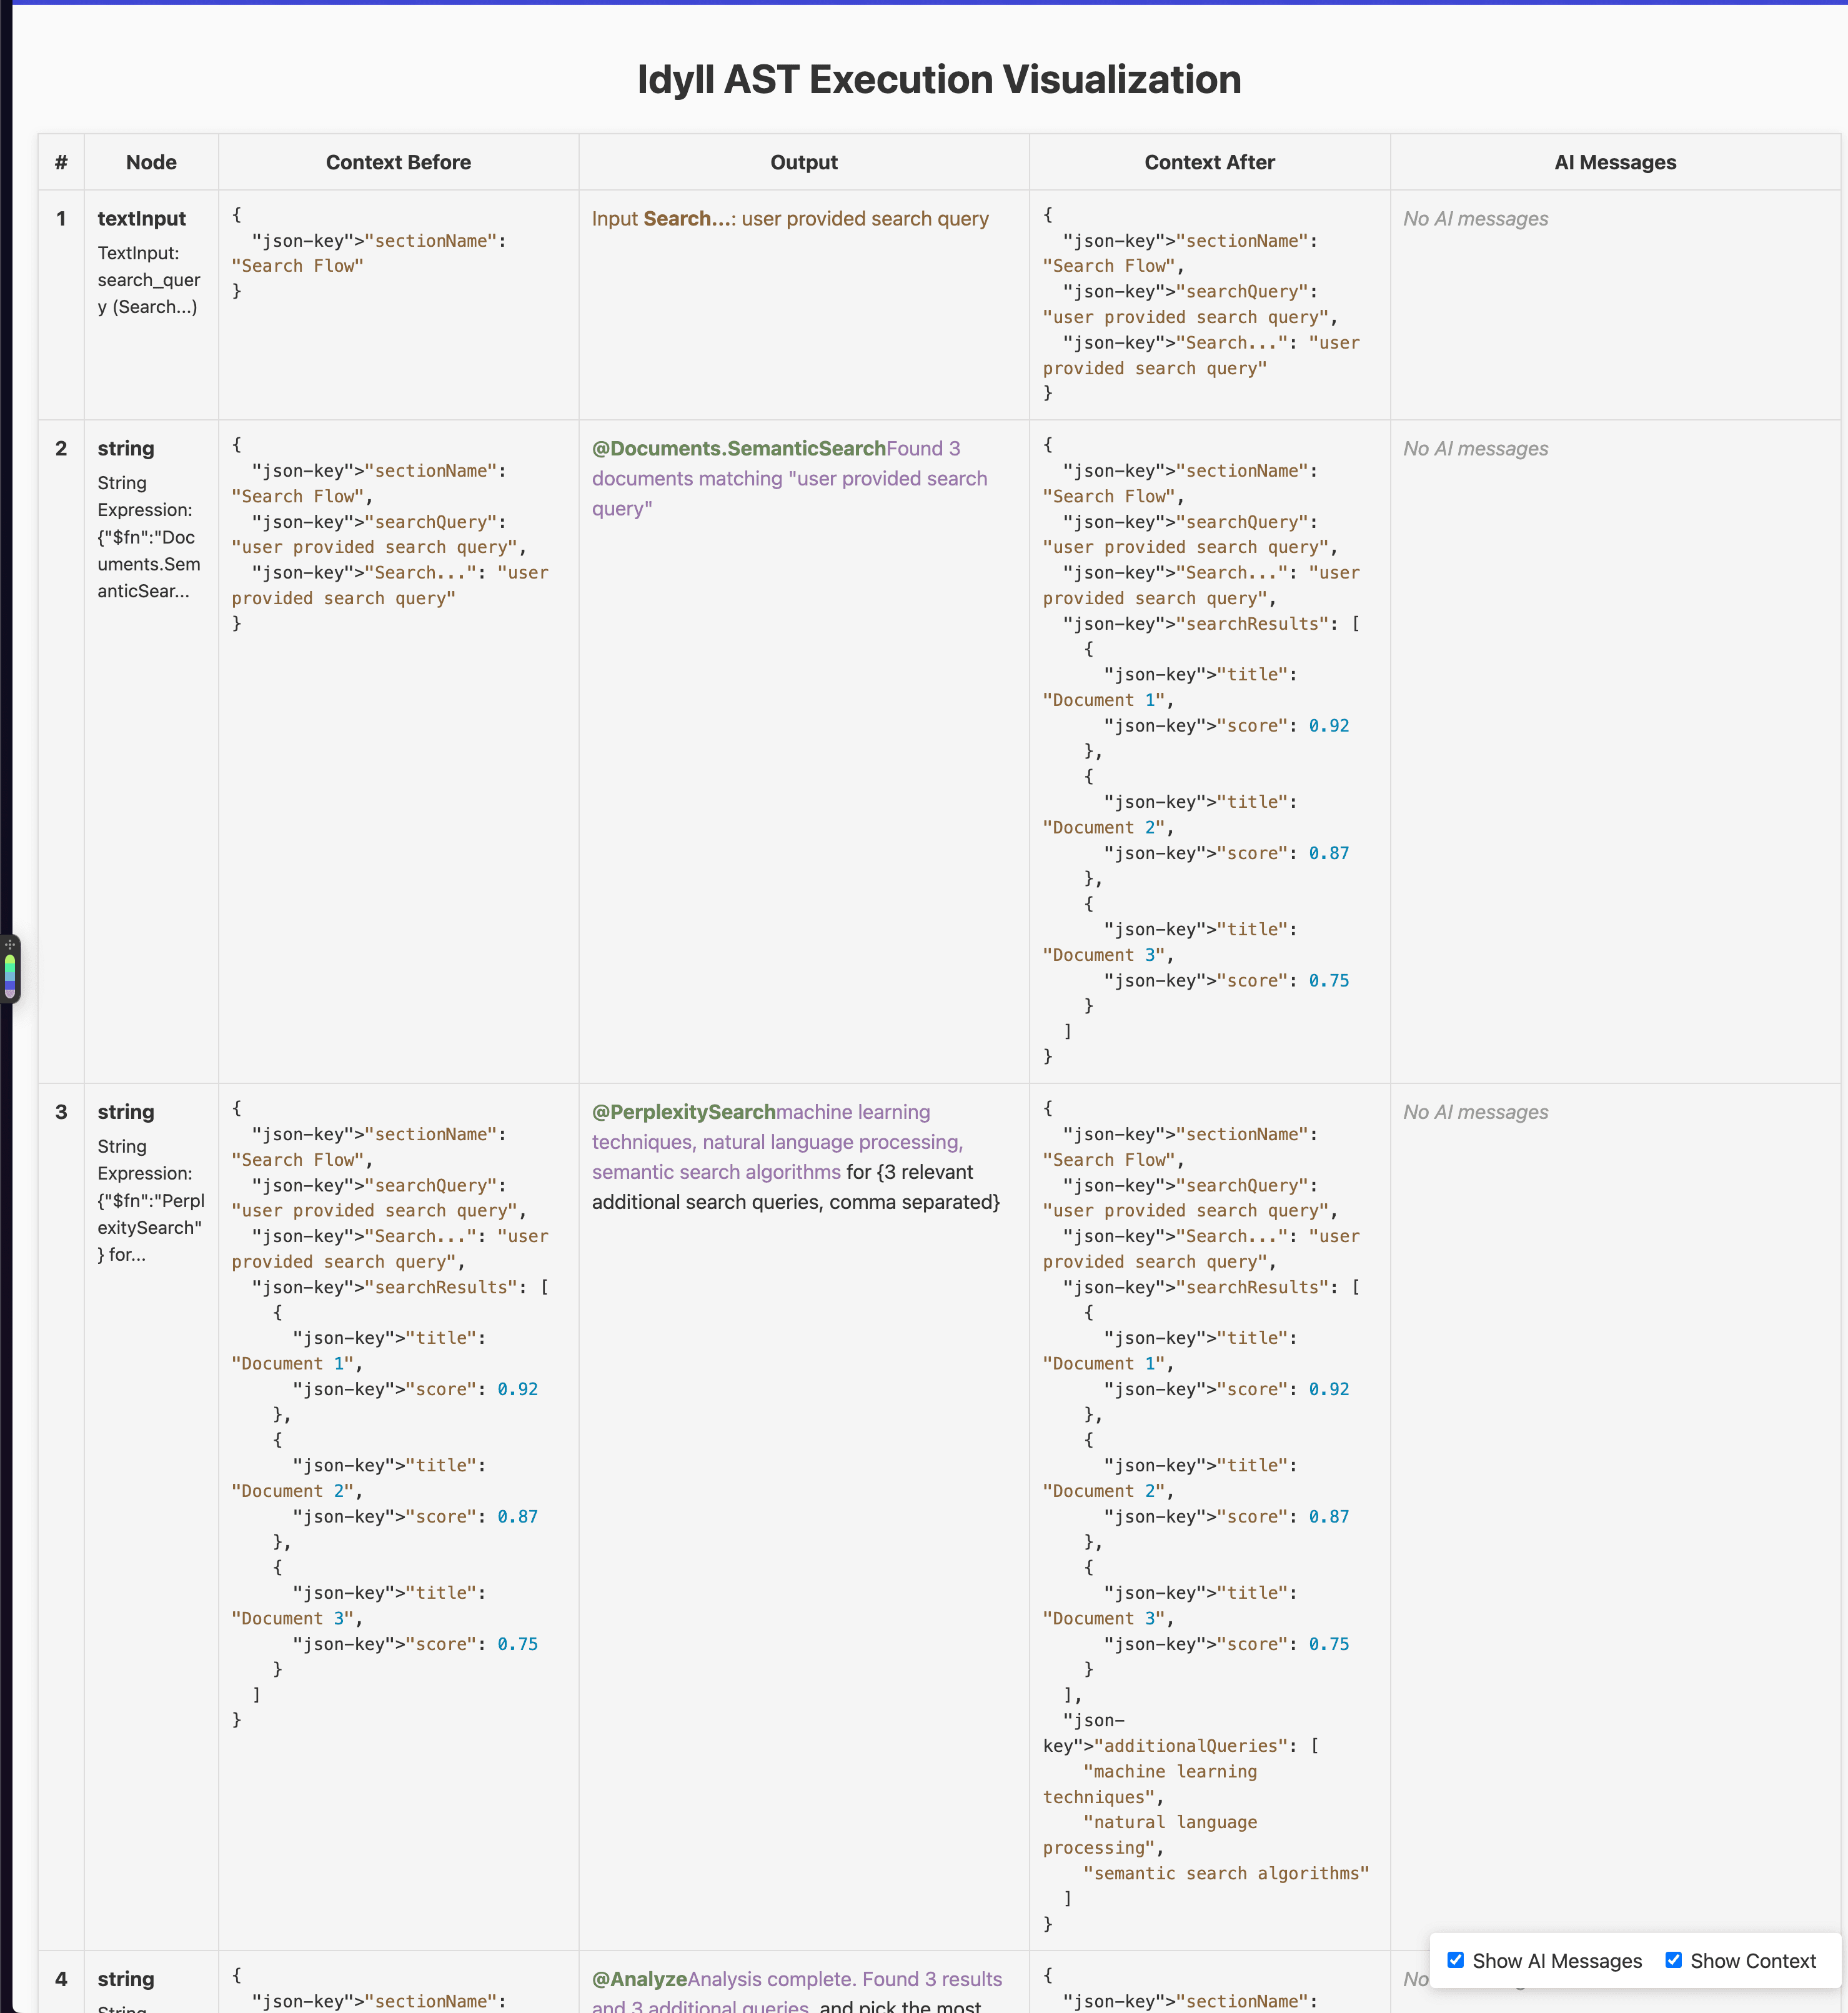Click the PerplexitySearch string expression description
The height and width of the screenshot is (2013, 1848).
coord(151,1200)
